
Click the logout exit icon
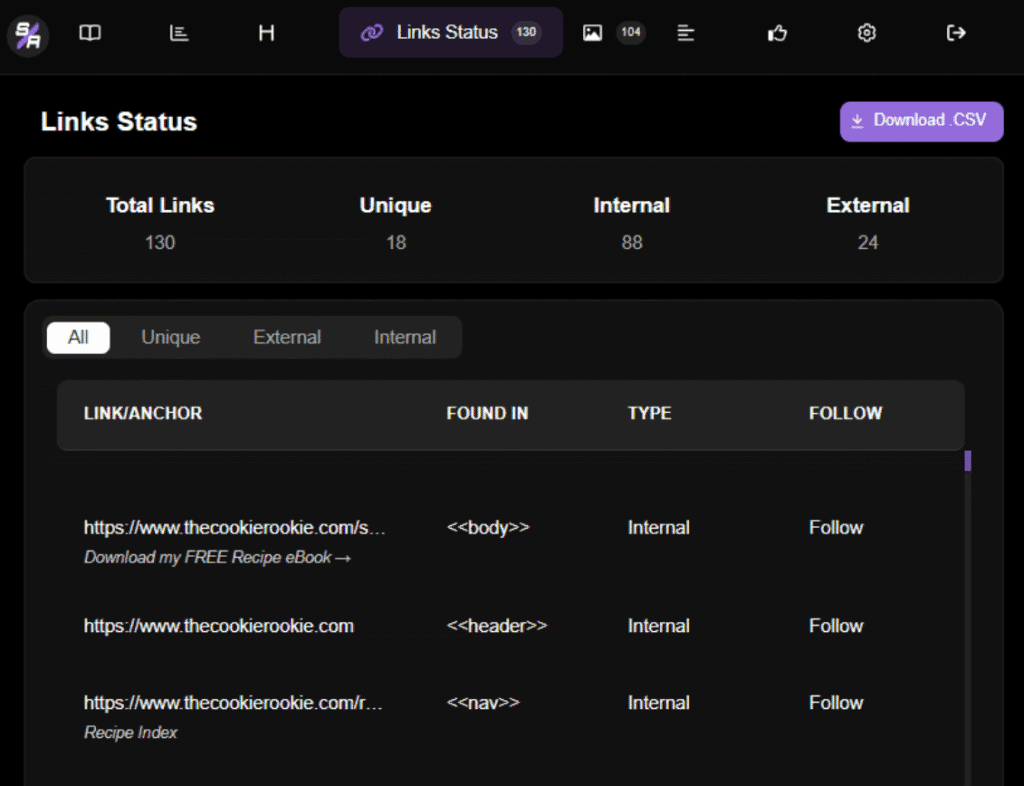956,33
